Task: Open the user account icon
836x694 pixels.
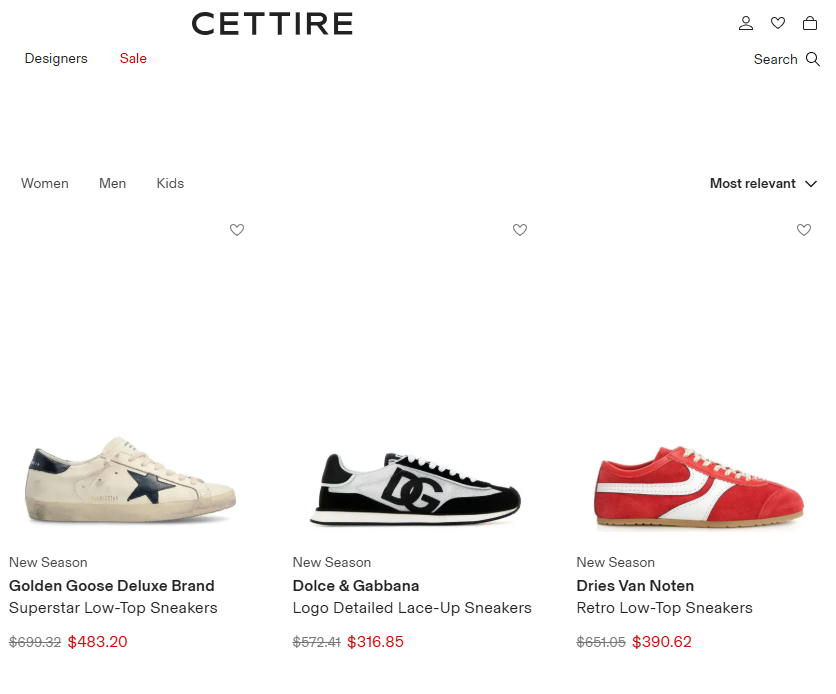Action: tap(745, 23)
